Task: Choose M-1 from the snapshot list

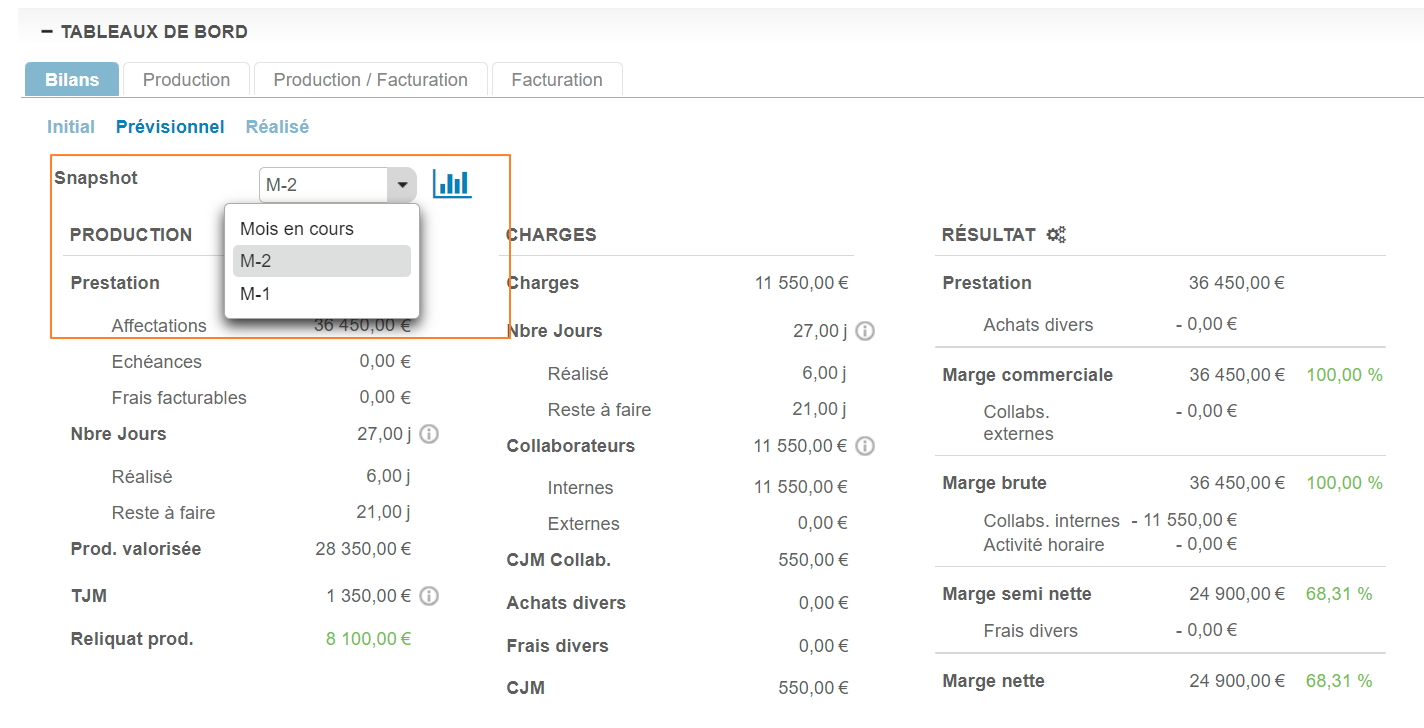Action: [x=255, y=294]
